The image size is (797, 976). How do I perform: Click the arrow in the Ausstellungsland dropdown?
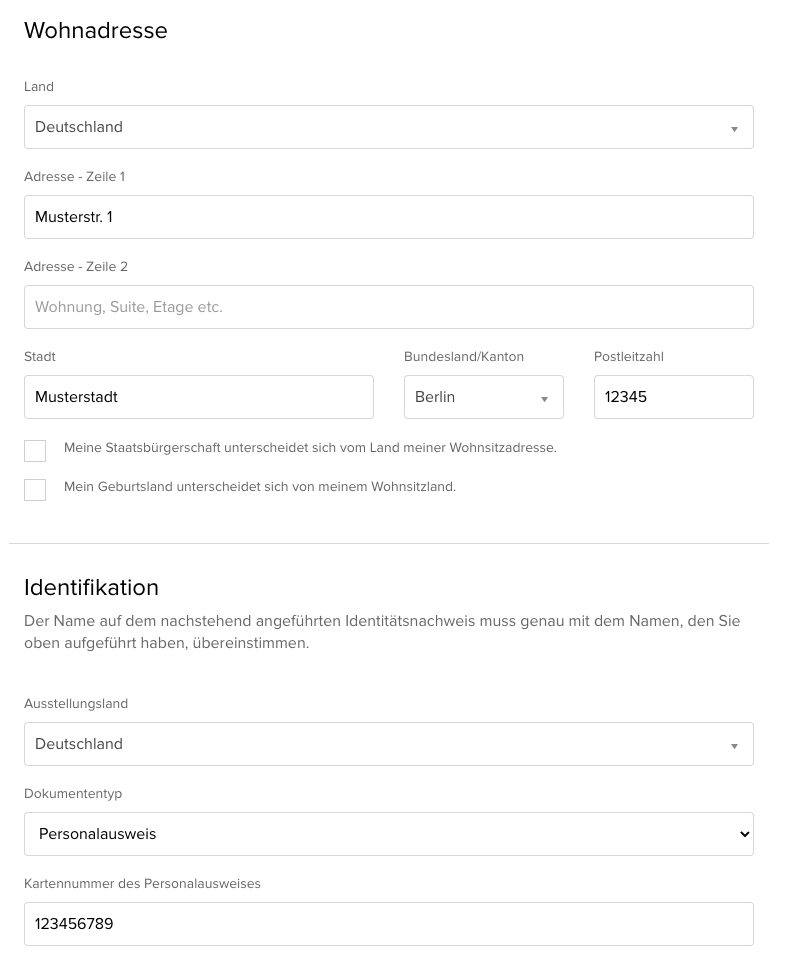tap(734, 746)
